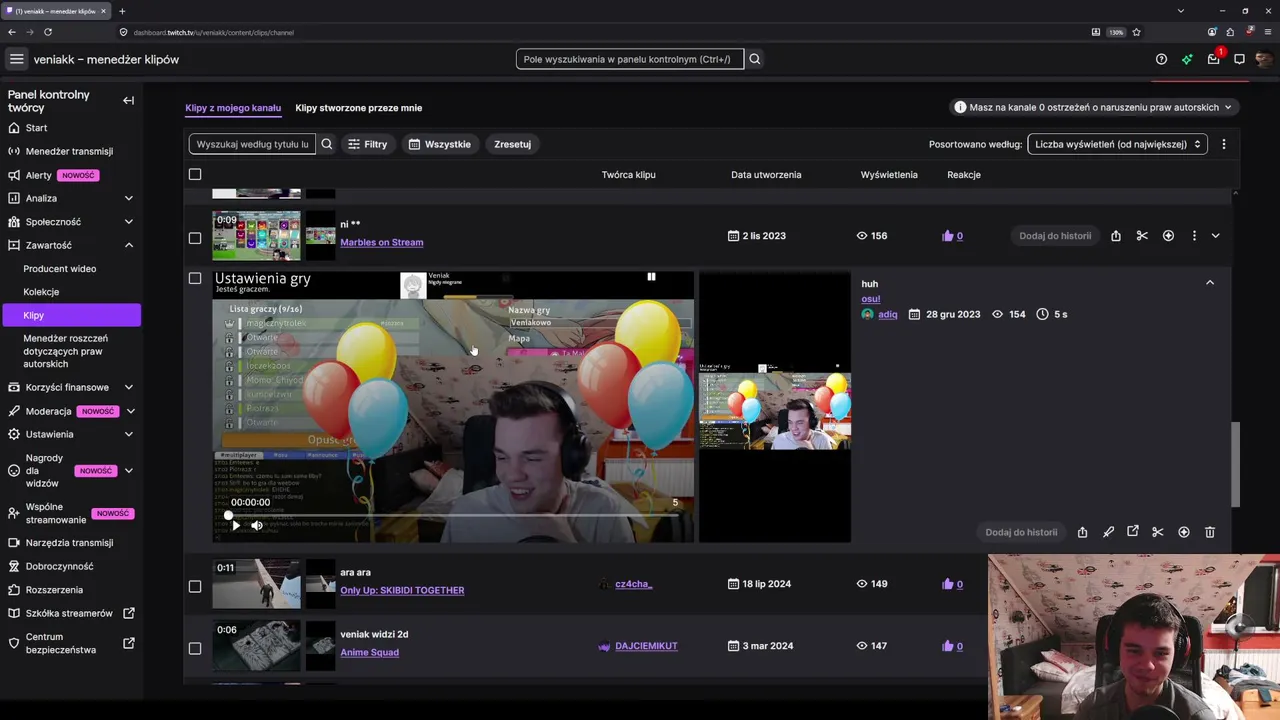Open the 'Only Up: SKIBIDI TOGETHER' link
The height and width of the screenshot is (720, 1280).
(402, 590)
